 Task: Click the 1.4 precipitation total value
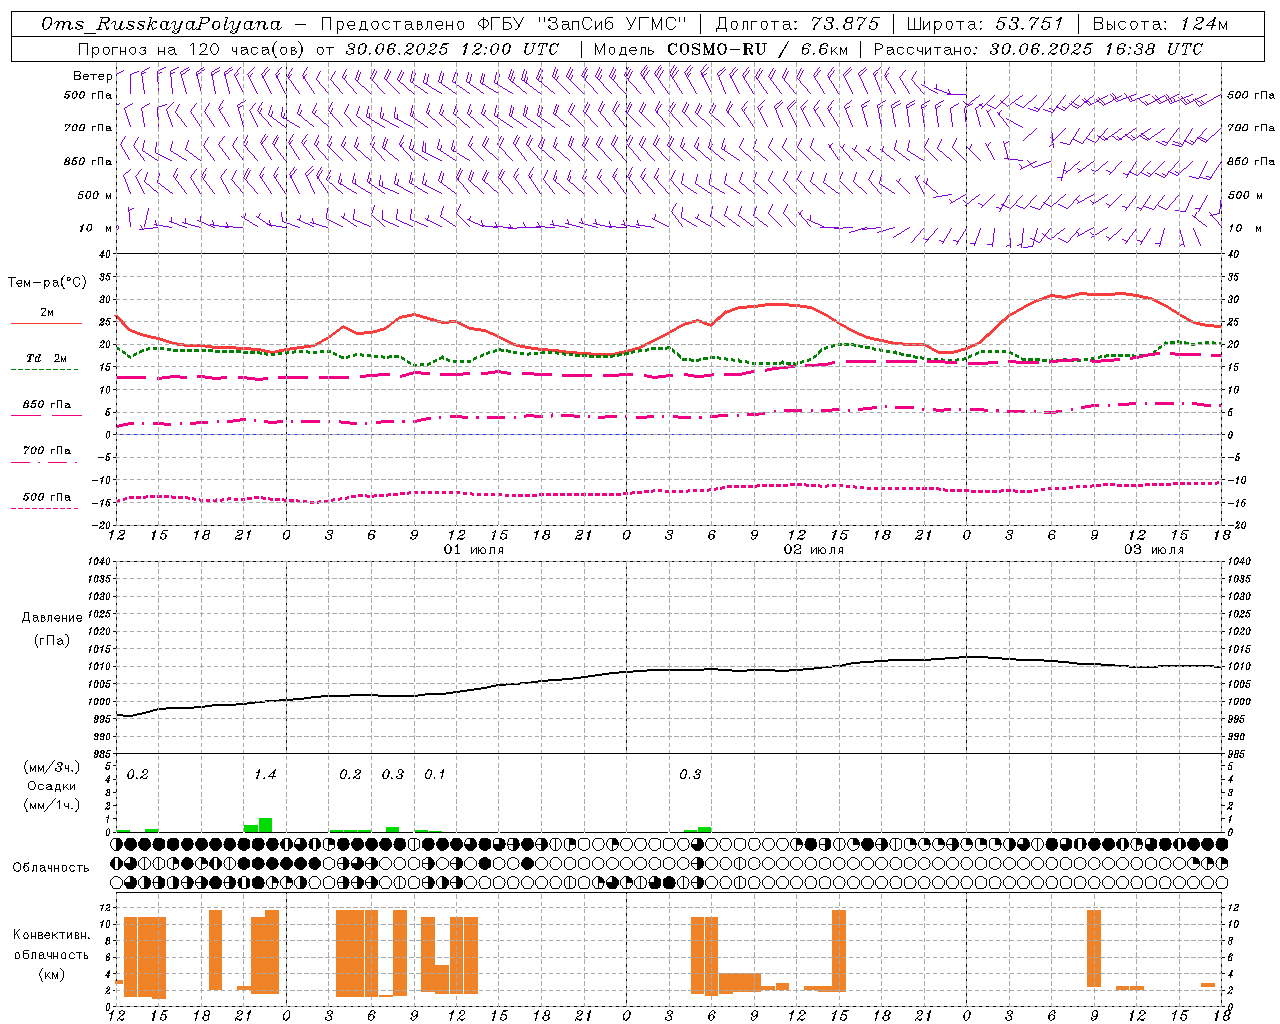point(265,774)
